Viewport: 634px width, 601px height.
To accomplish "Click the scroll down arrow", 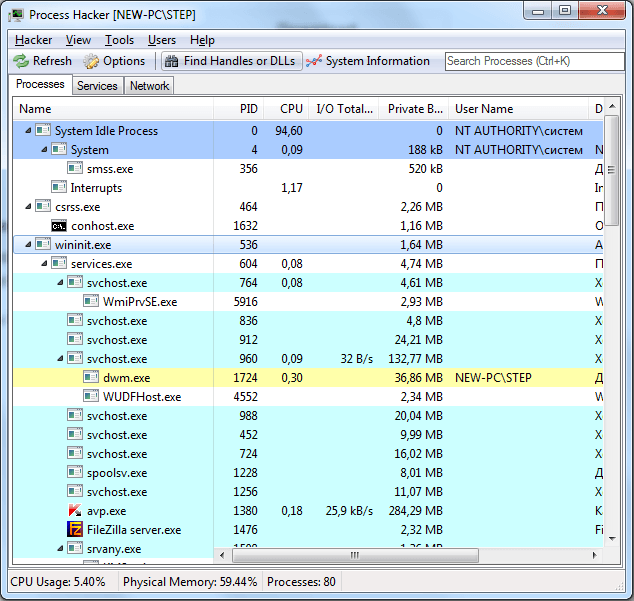I will click(x=612, y=538).
